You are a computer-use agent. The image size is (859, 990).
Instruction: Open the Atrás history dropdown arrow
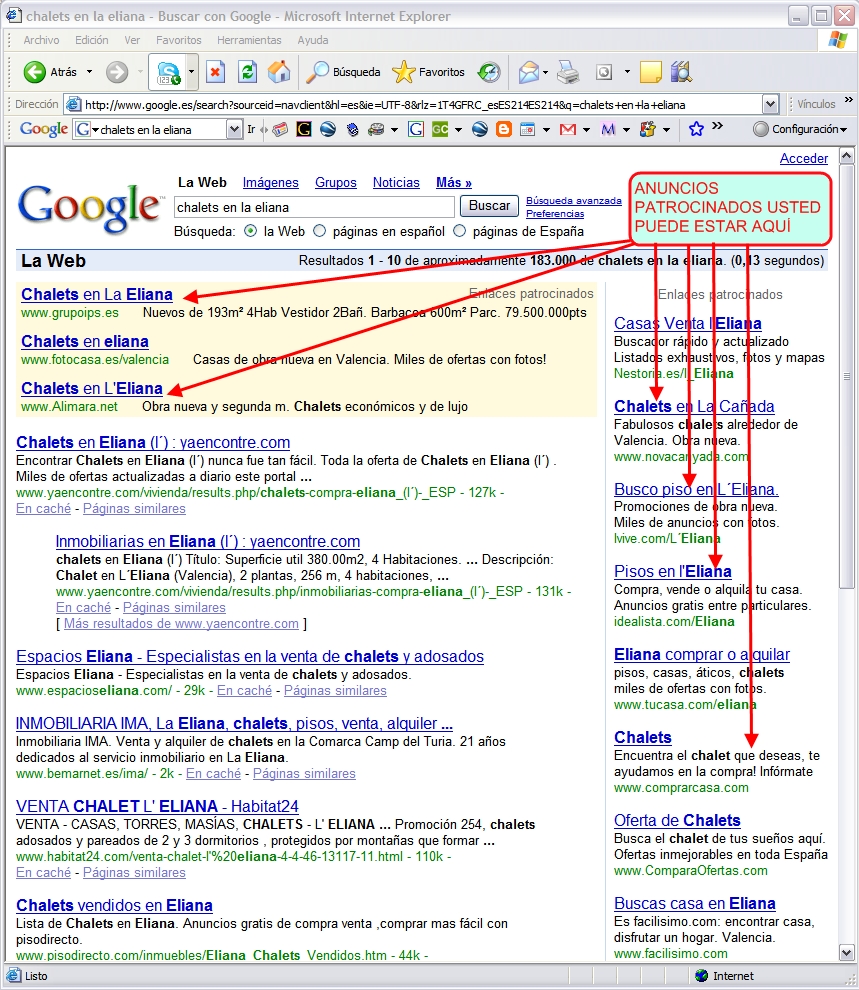tap(89, 72)
